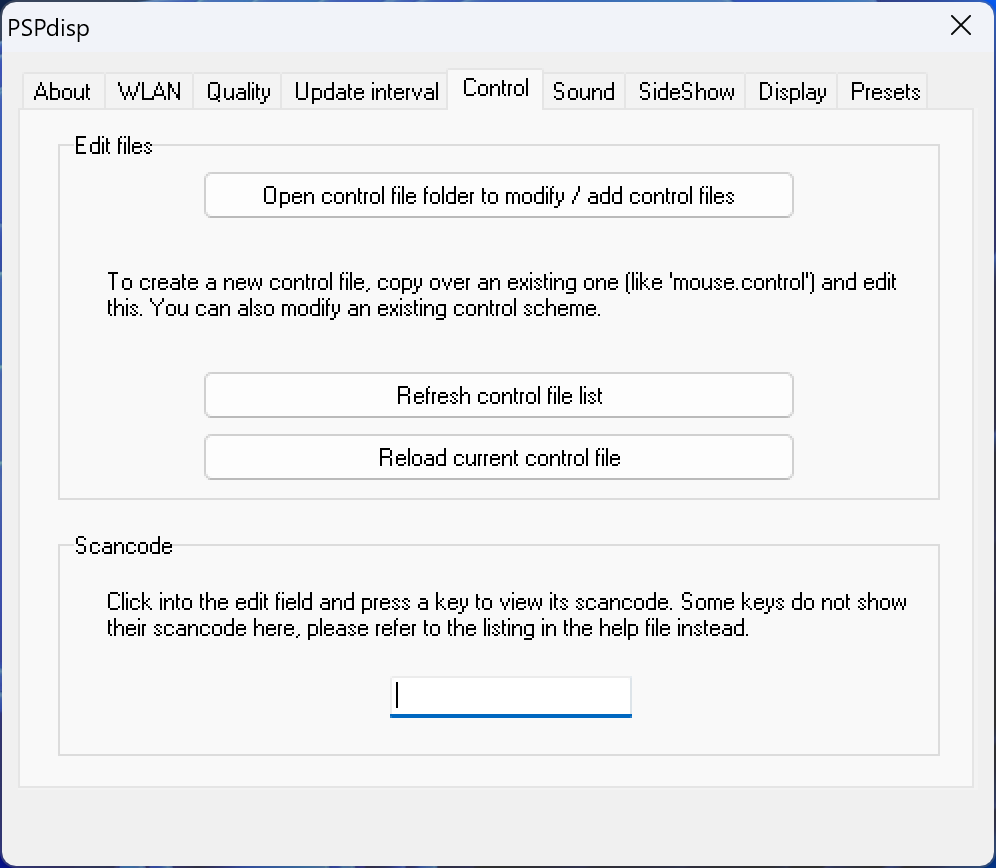Click the PSPdisp window title
Screen dimensions: 996x868
48,28
